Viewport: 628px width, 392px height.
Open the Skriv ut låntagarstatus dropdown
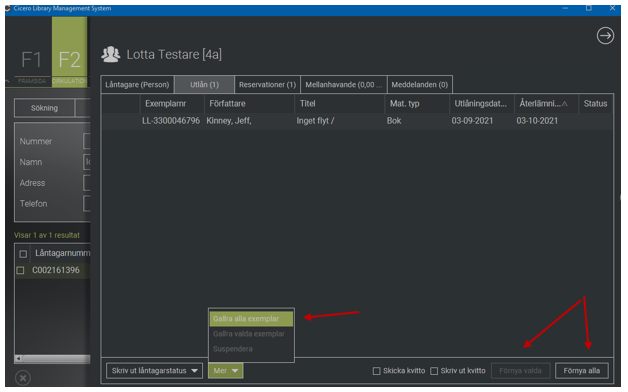tap(155, 370)
